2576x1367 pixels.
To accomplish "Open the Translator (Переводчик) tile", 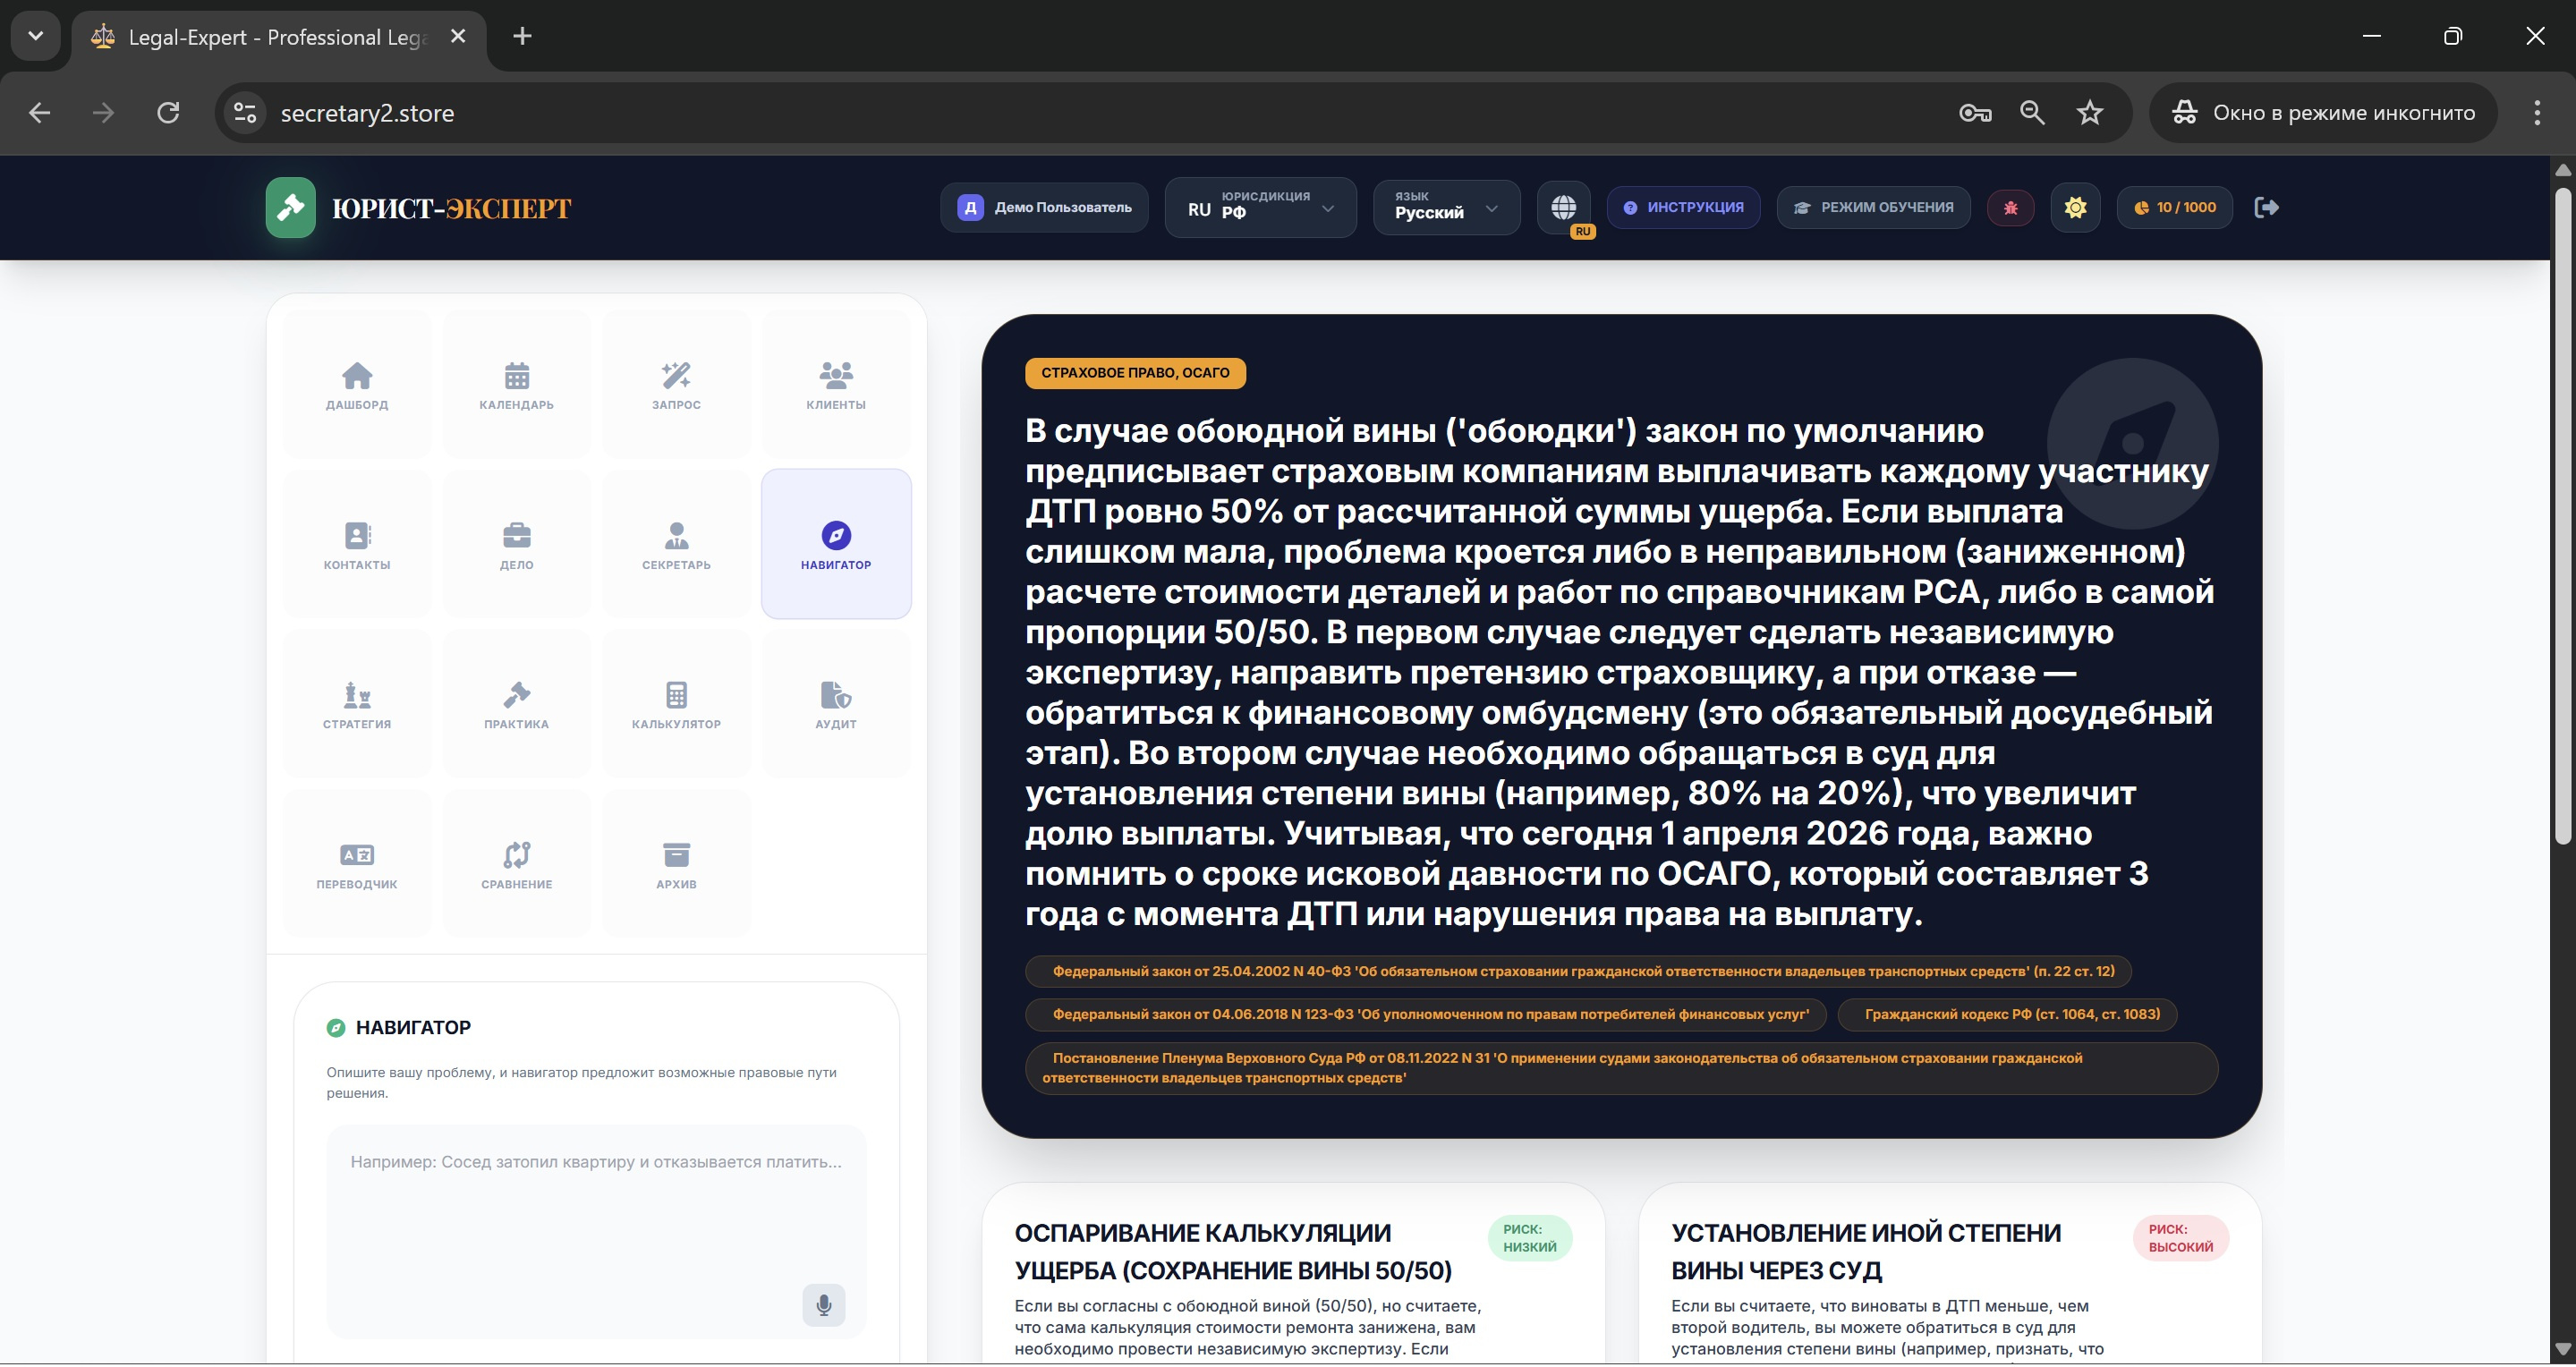I will (357, 864).
